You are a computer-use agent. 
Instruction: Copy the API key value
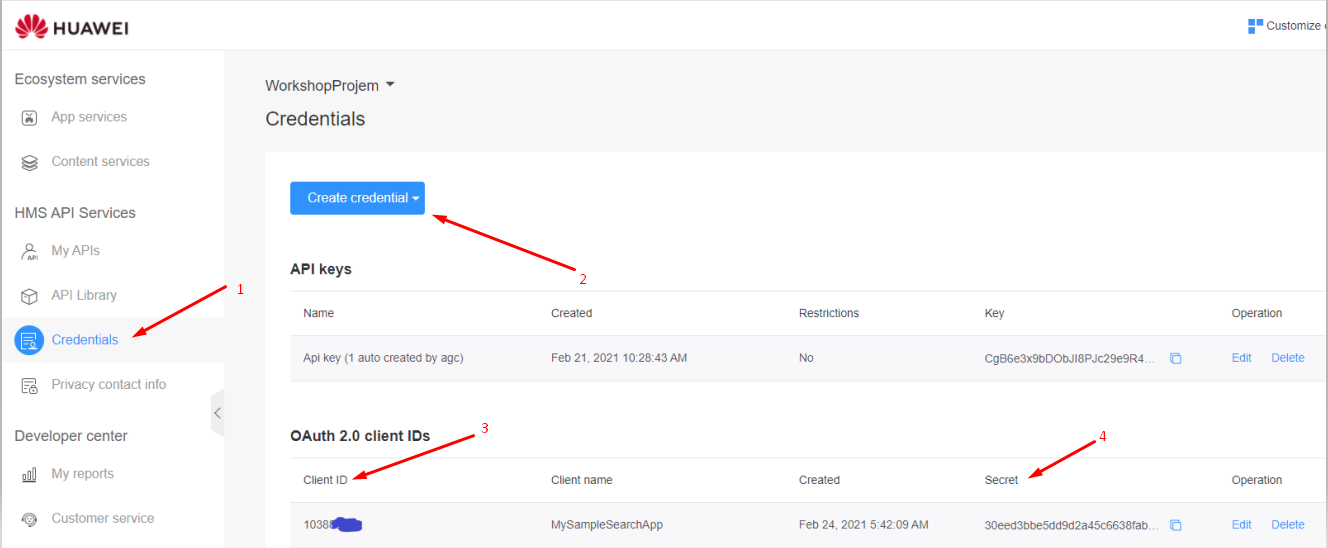tap(1176, 358)
